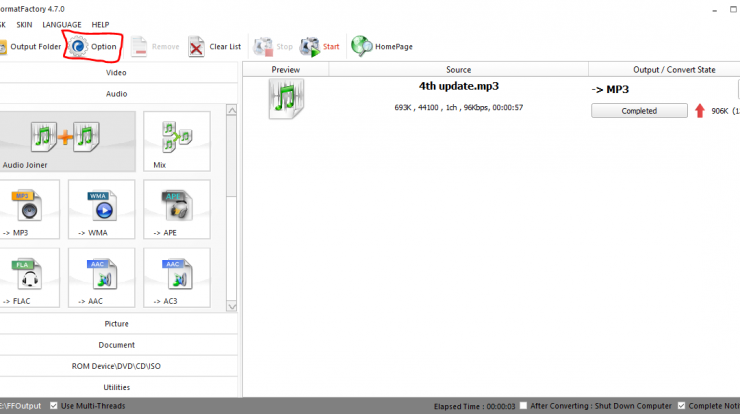Open the LANGUAGE menu
This screenshot has height=414, width=740.
coord(62,25)
